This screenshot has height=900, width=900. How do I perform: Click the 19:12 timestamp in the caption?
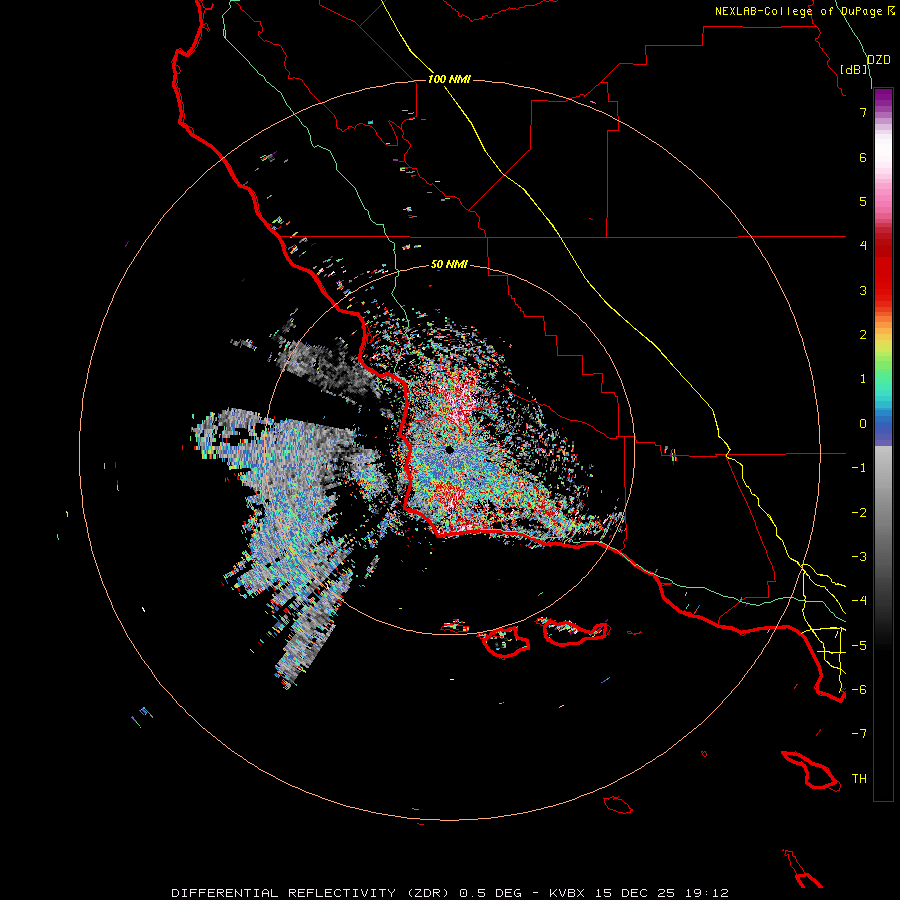point(707,893)
